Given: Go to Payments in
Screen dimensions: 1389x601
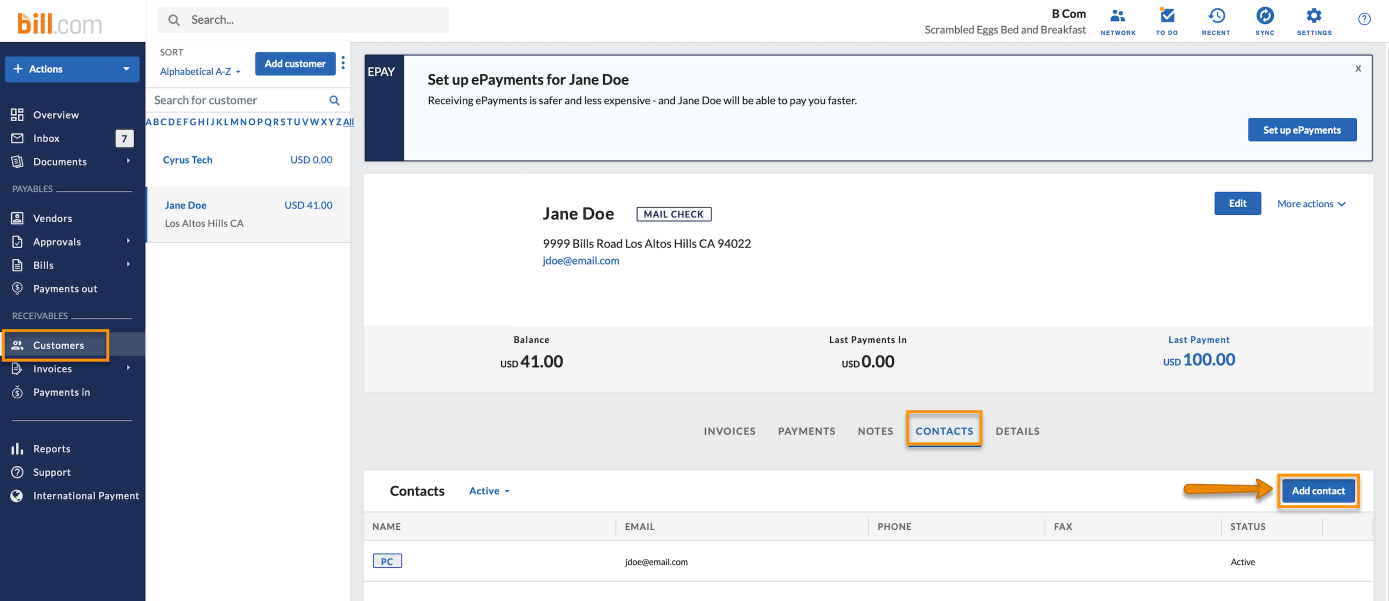Looking at the screenshot, I should [62, 393].
